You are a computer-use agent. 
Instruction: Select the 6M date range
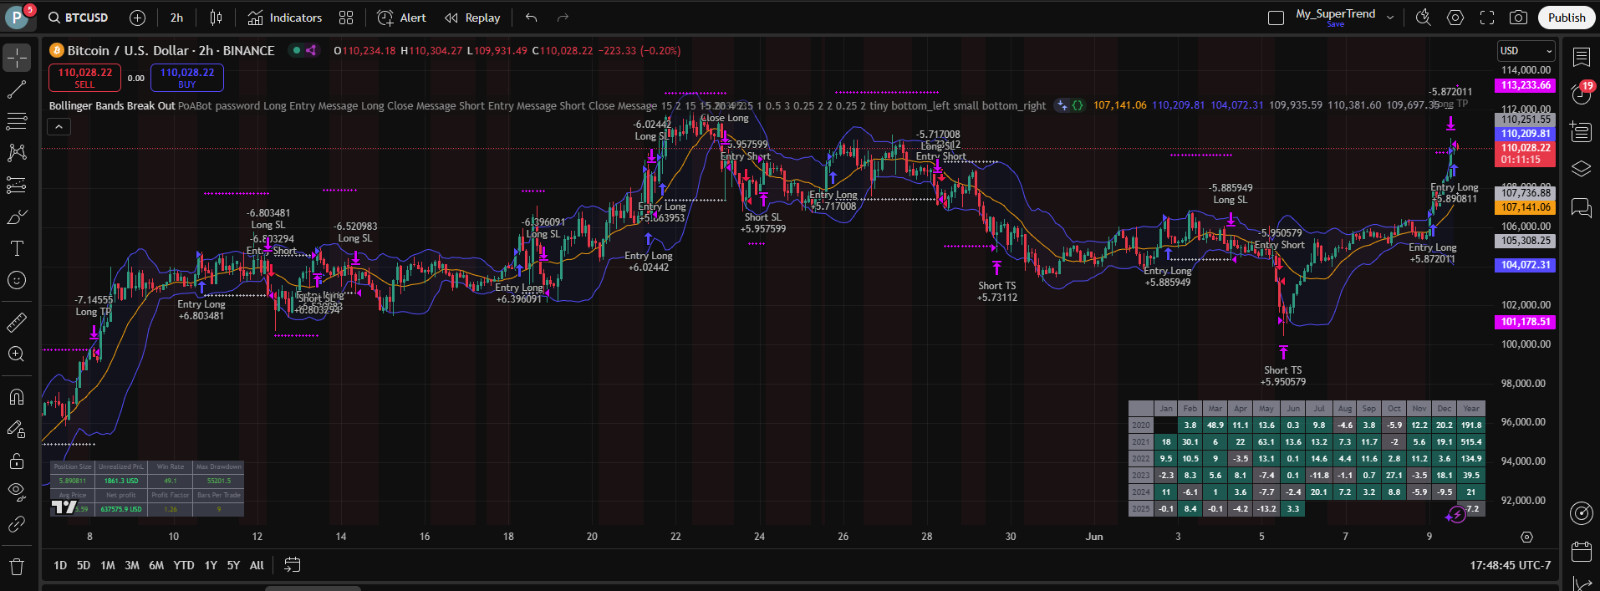click(156, 565)
